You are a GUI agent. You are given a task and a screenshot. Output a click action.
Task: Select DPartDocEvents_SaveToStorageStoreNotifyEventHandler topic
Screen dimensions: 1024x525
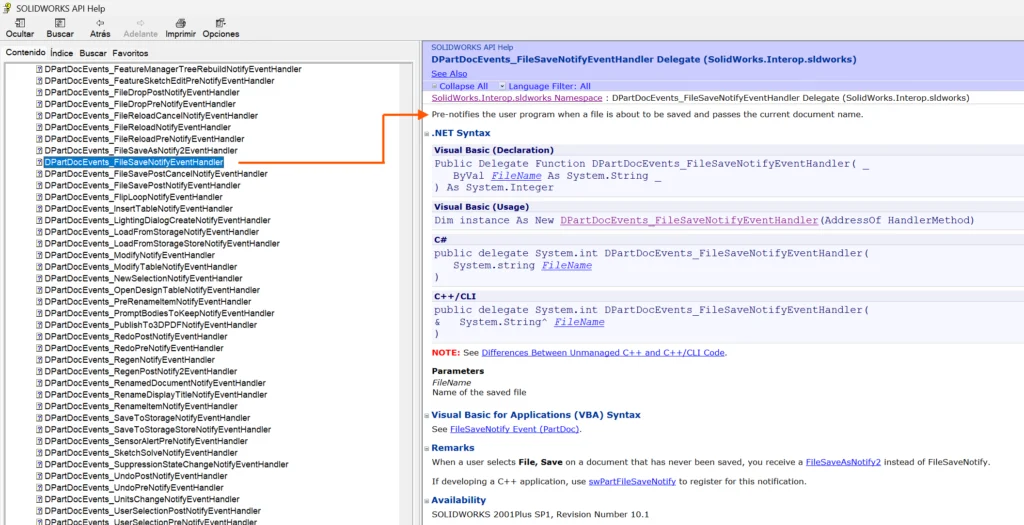click(x=157, y=430)
